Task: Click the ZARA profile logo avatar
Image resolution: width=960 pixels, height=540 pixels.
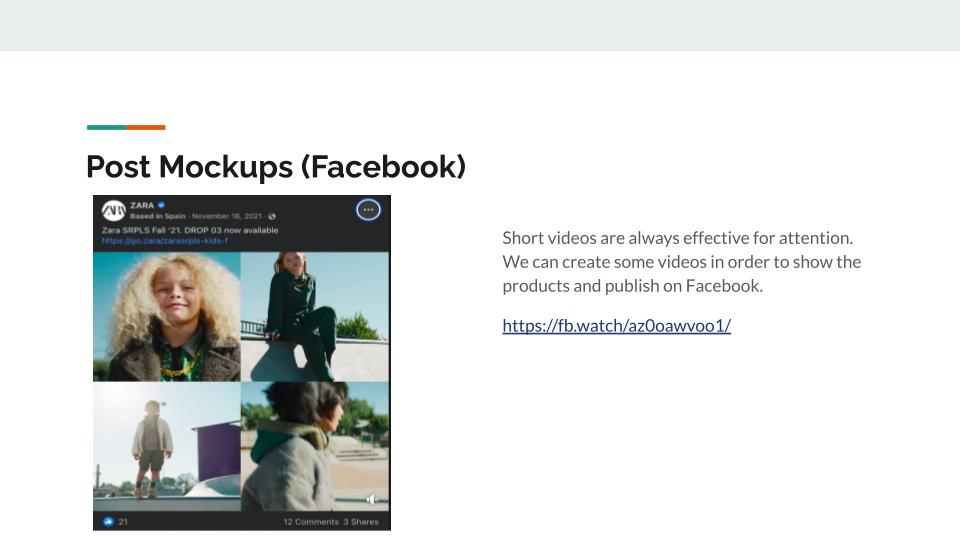Action: coord(114,210)
